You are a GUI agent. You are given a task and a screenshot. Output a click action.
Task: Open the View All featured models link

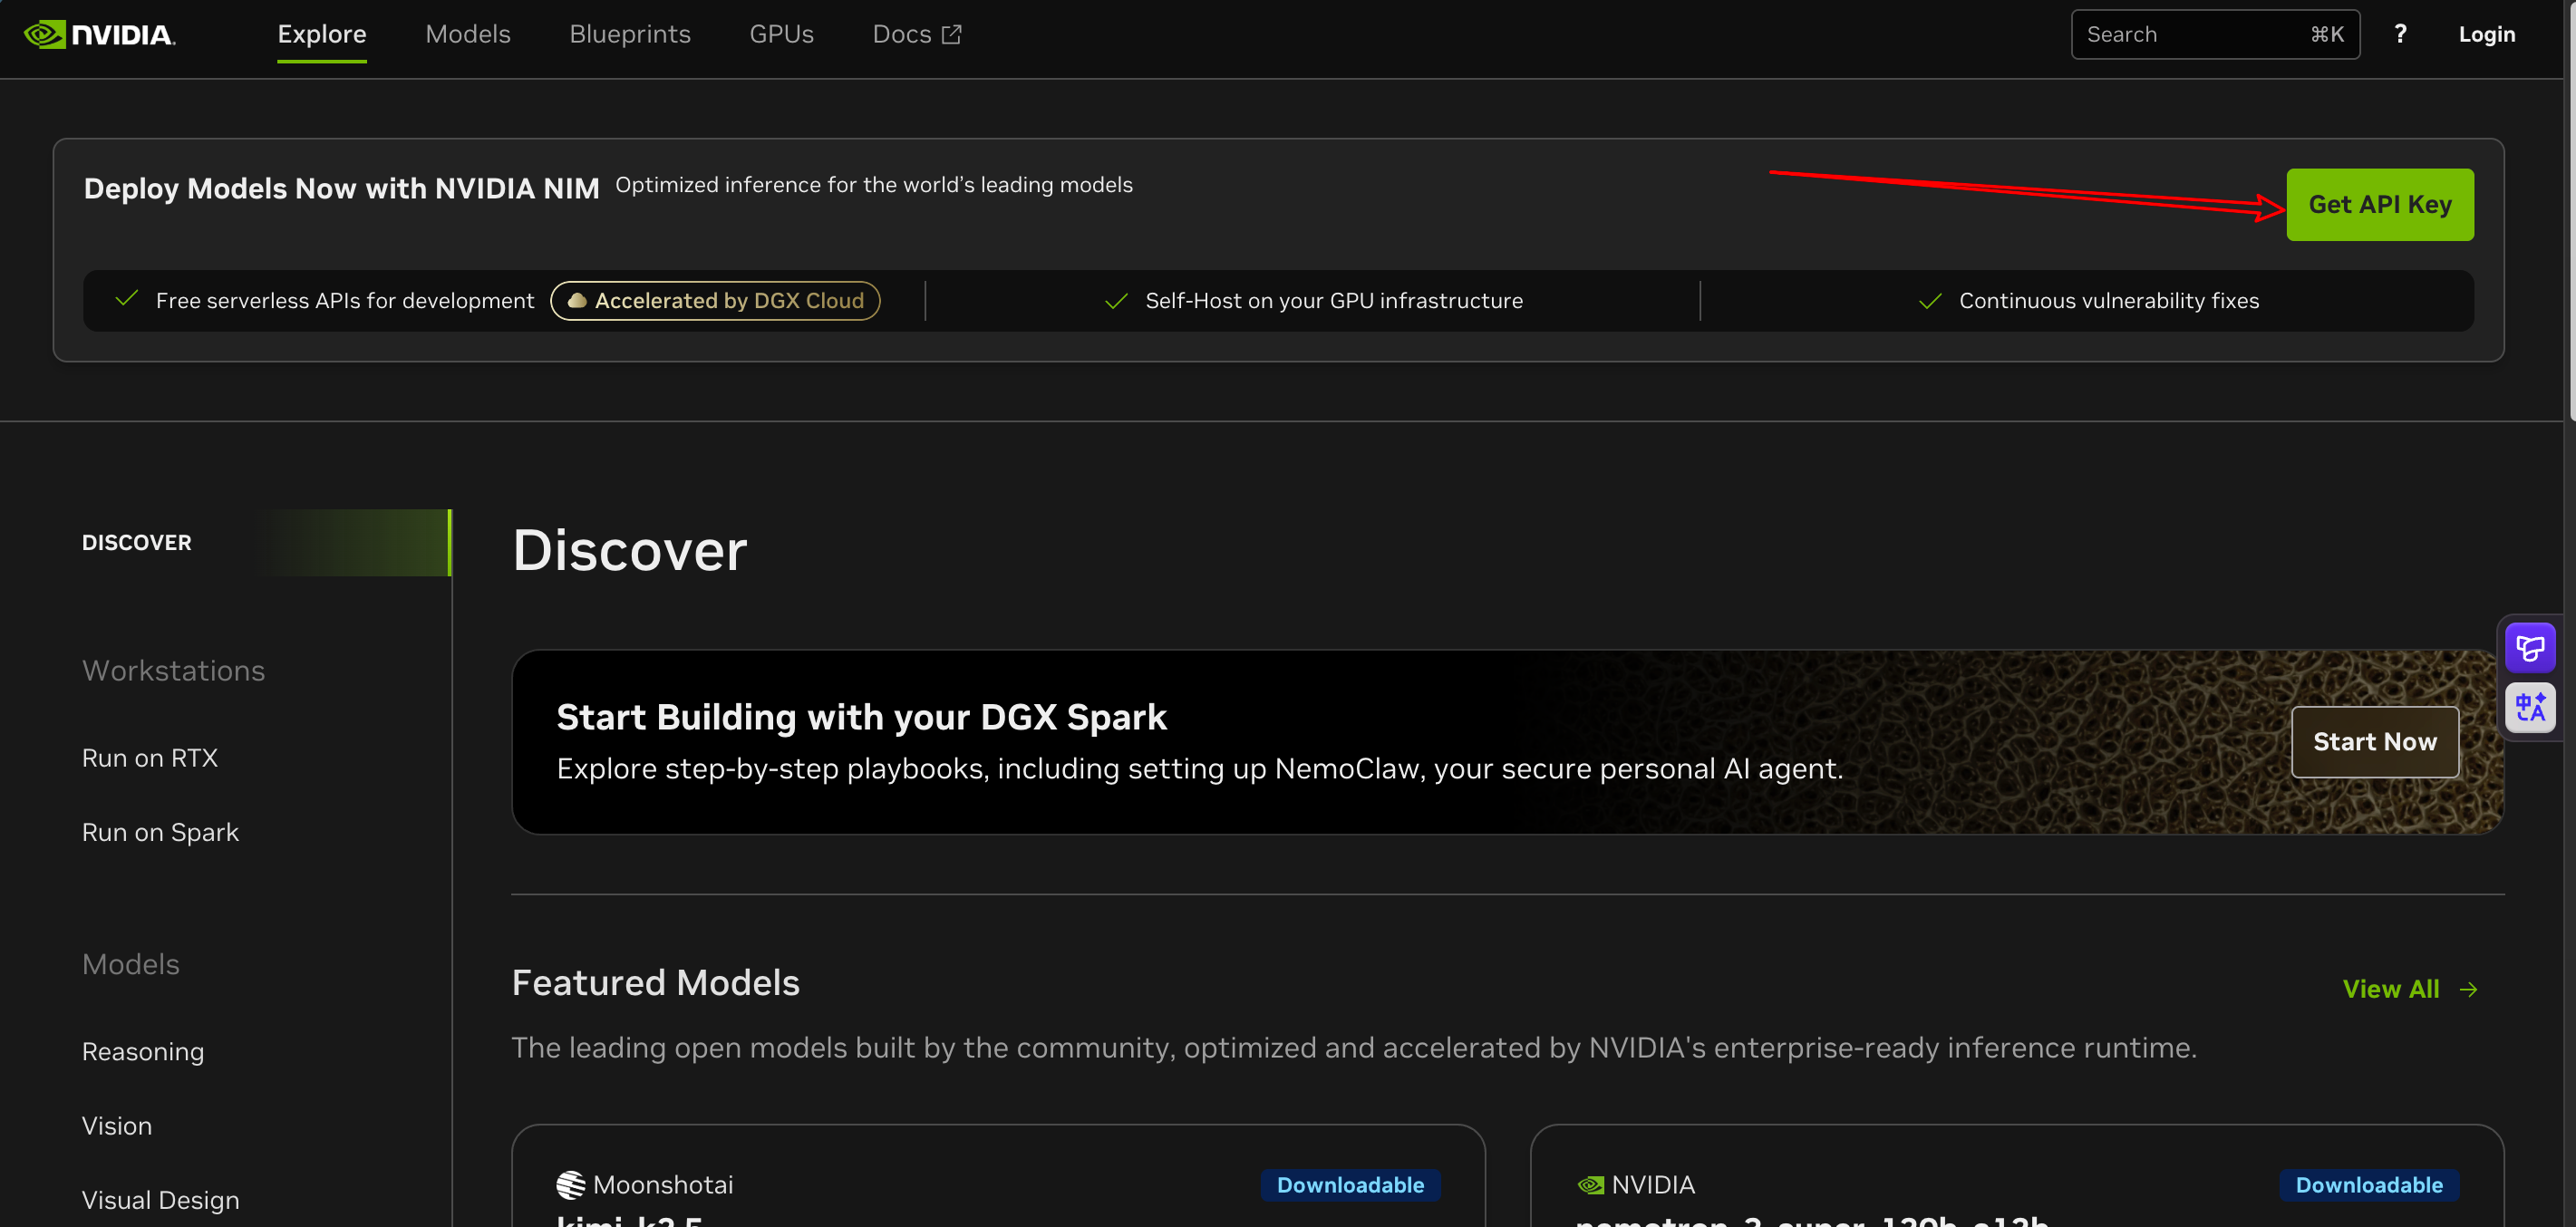click(2410, 989)
